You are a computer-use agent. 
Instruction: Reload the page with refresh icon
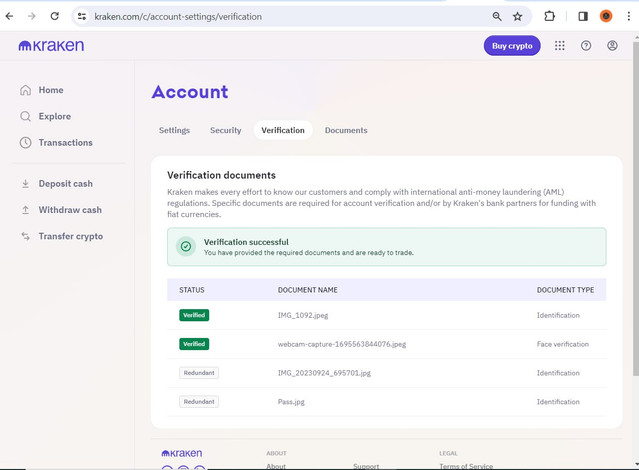click(55, 16)
